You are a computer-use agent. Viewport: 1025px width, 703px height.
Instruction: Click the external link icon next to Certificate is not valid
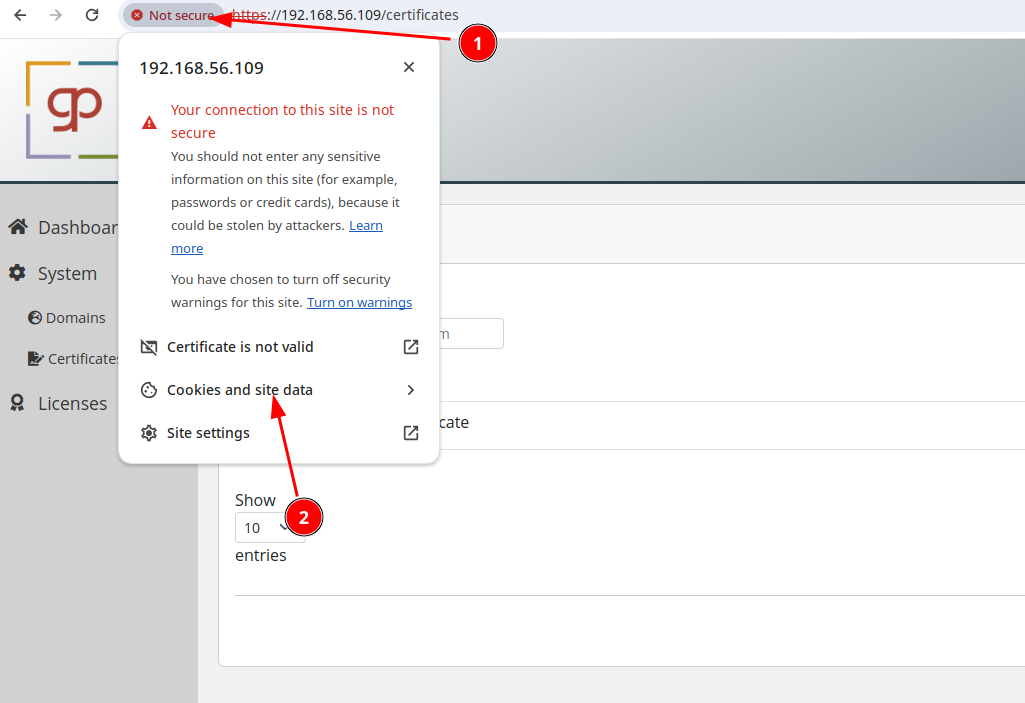[x=410, y=347]
